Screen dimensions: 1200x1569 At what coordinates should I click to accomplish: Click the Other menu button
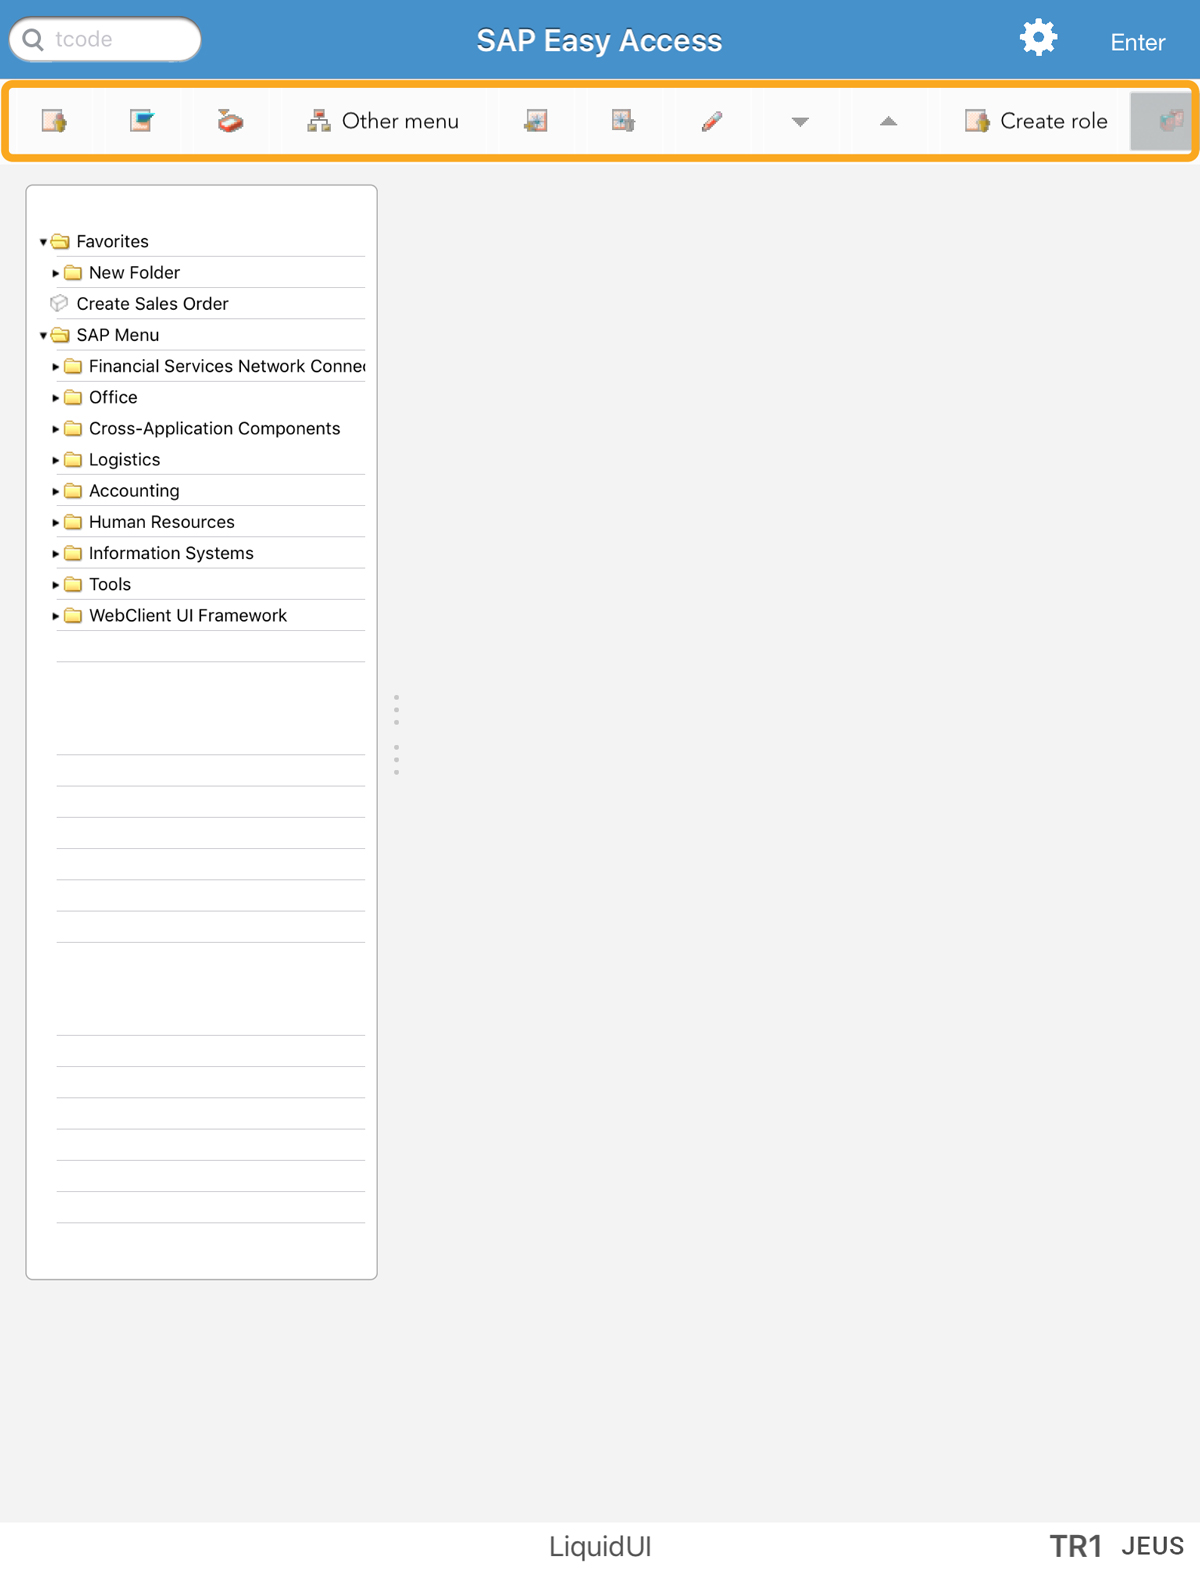coord(383,121)
